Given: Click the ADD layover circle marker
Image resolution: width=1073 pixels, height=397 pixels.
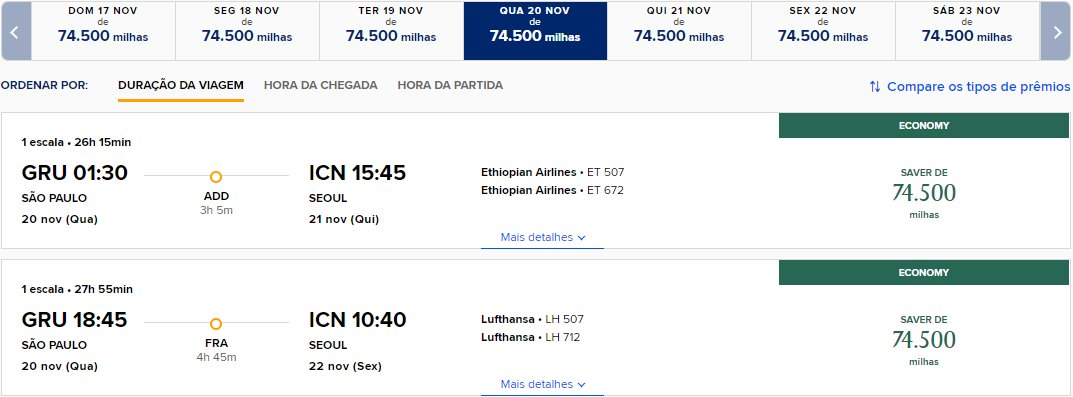Looking at the screenshot, I should [216, 177].
